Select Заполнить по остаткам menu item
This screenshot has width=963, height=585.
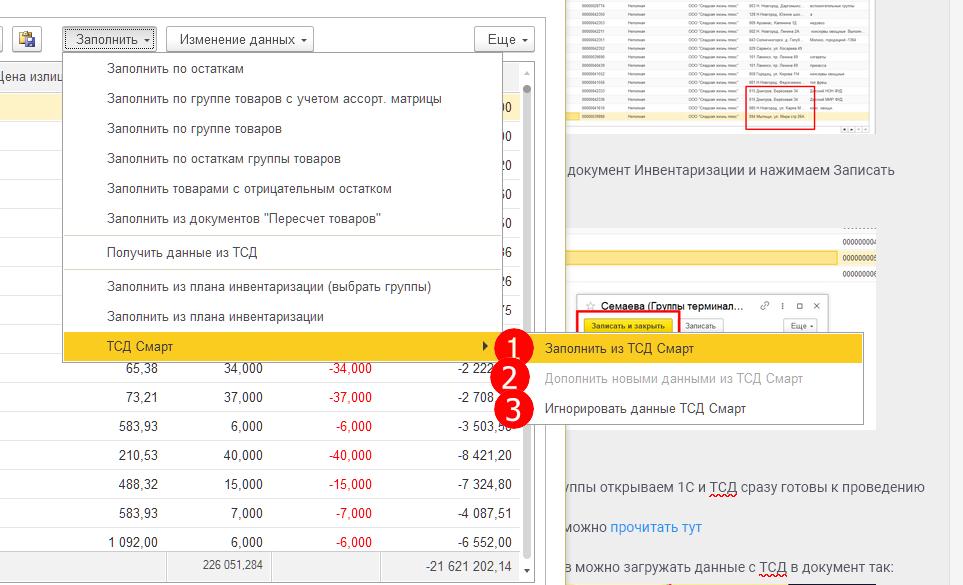[175, 69]
